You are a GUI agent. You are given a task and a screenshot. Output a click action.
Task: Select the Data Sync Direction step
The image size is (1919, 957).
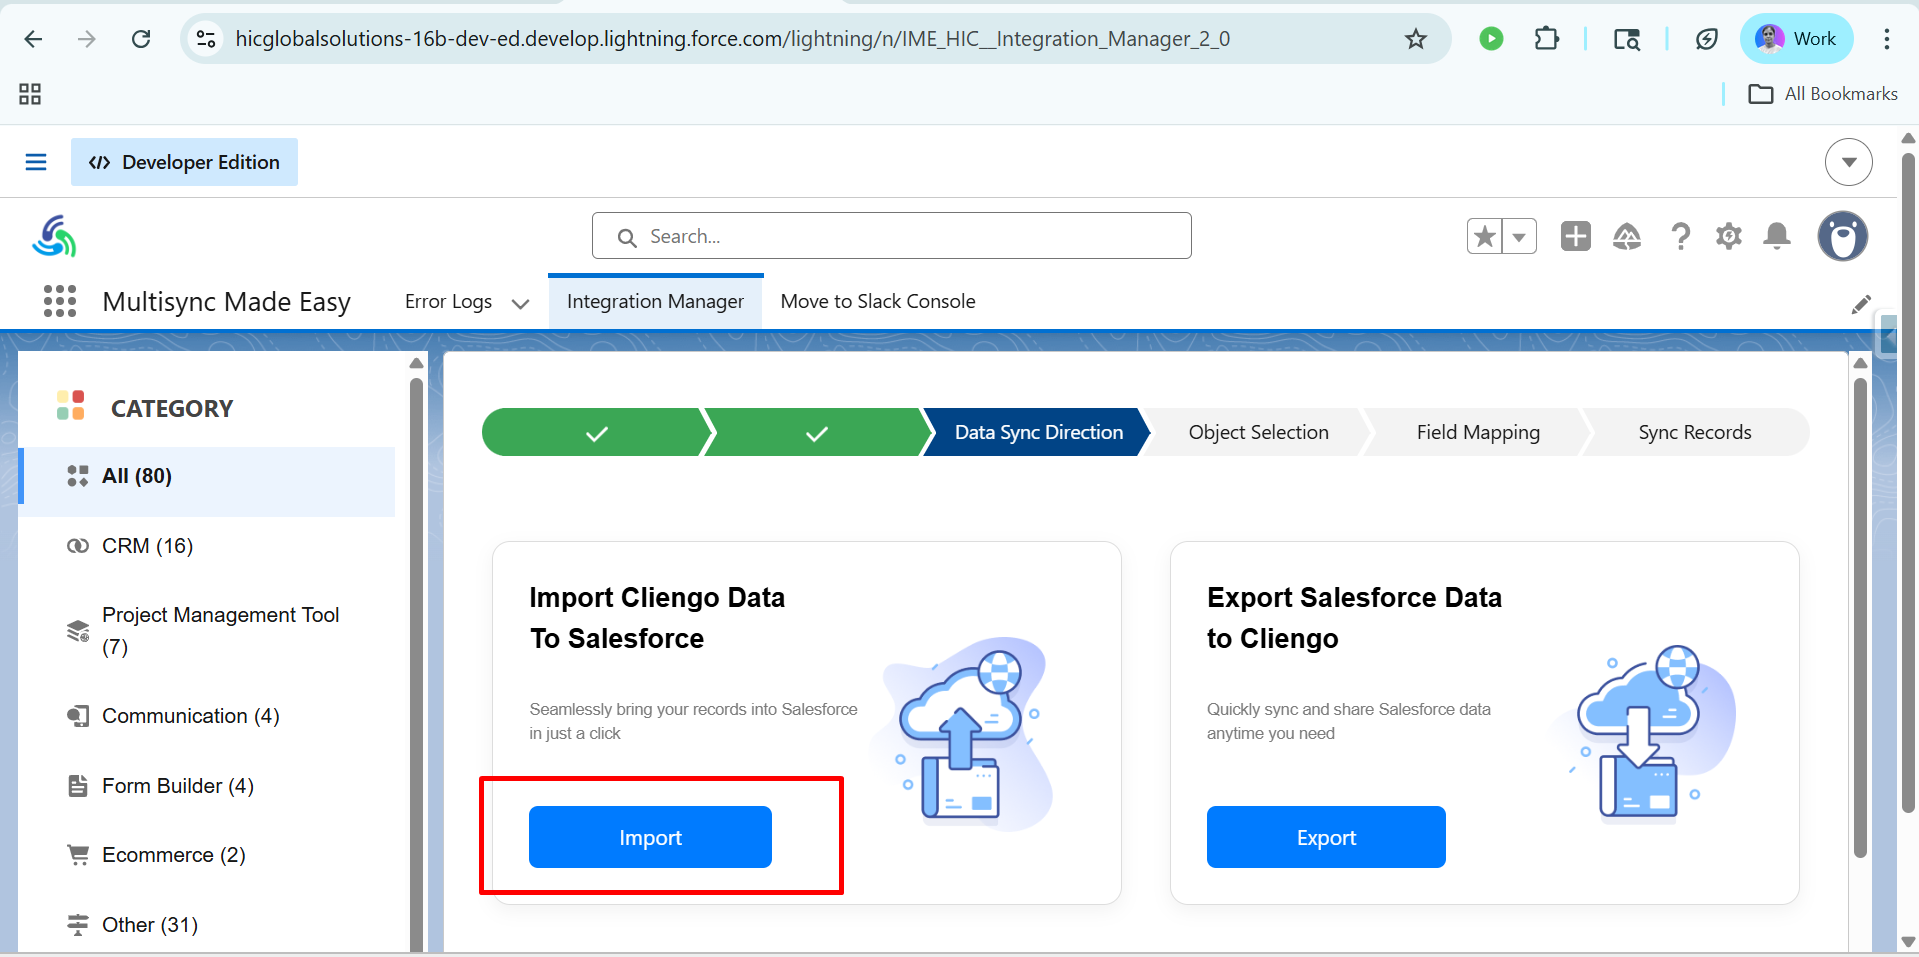pos(1038,432)
